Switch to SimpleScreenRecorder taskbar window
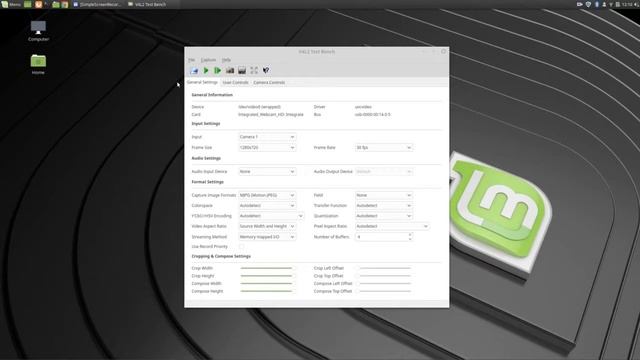640x360 pixels. coord(98,4)
